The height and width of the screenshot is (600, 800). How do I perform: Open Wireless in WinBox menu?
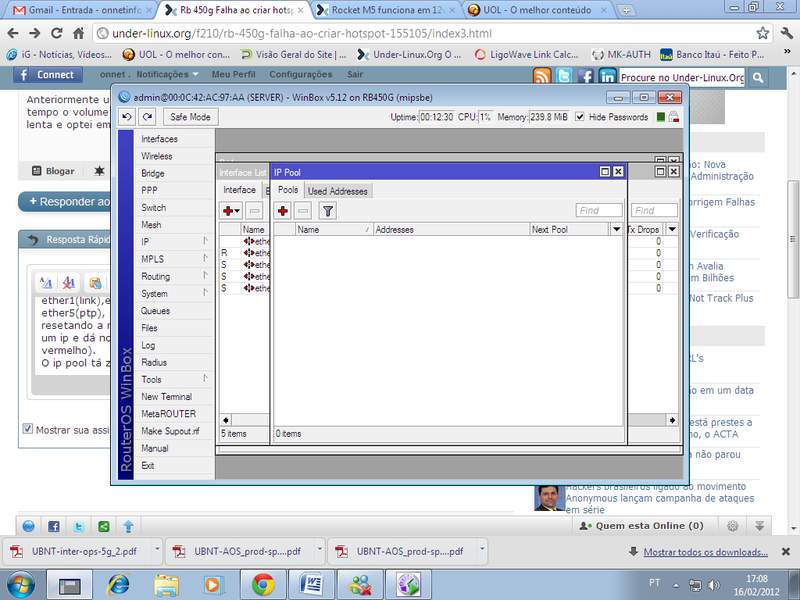click(x=157, y=156)
